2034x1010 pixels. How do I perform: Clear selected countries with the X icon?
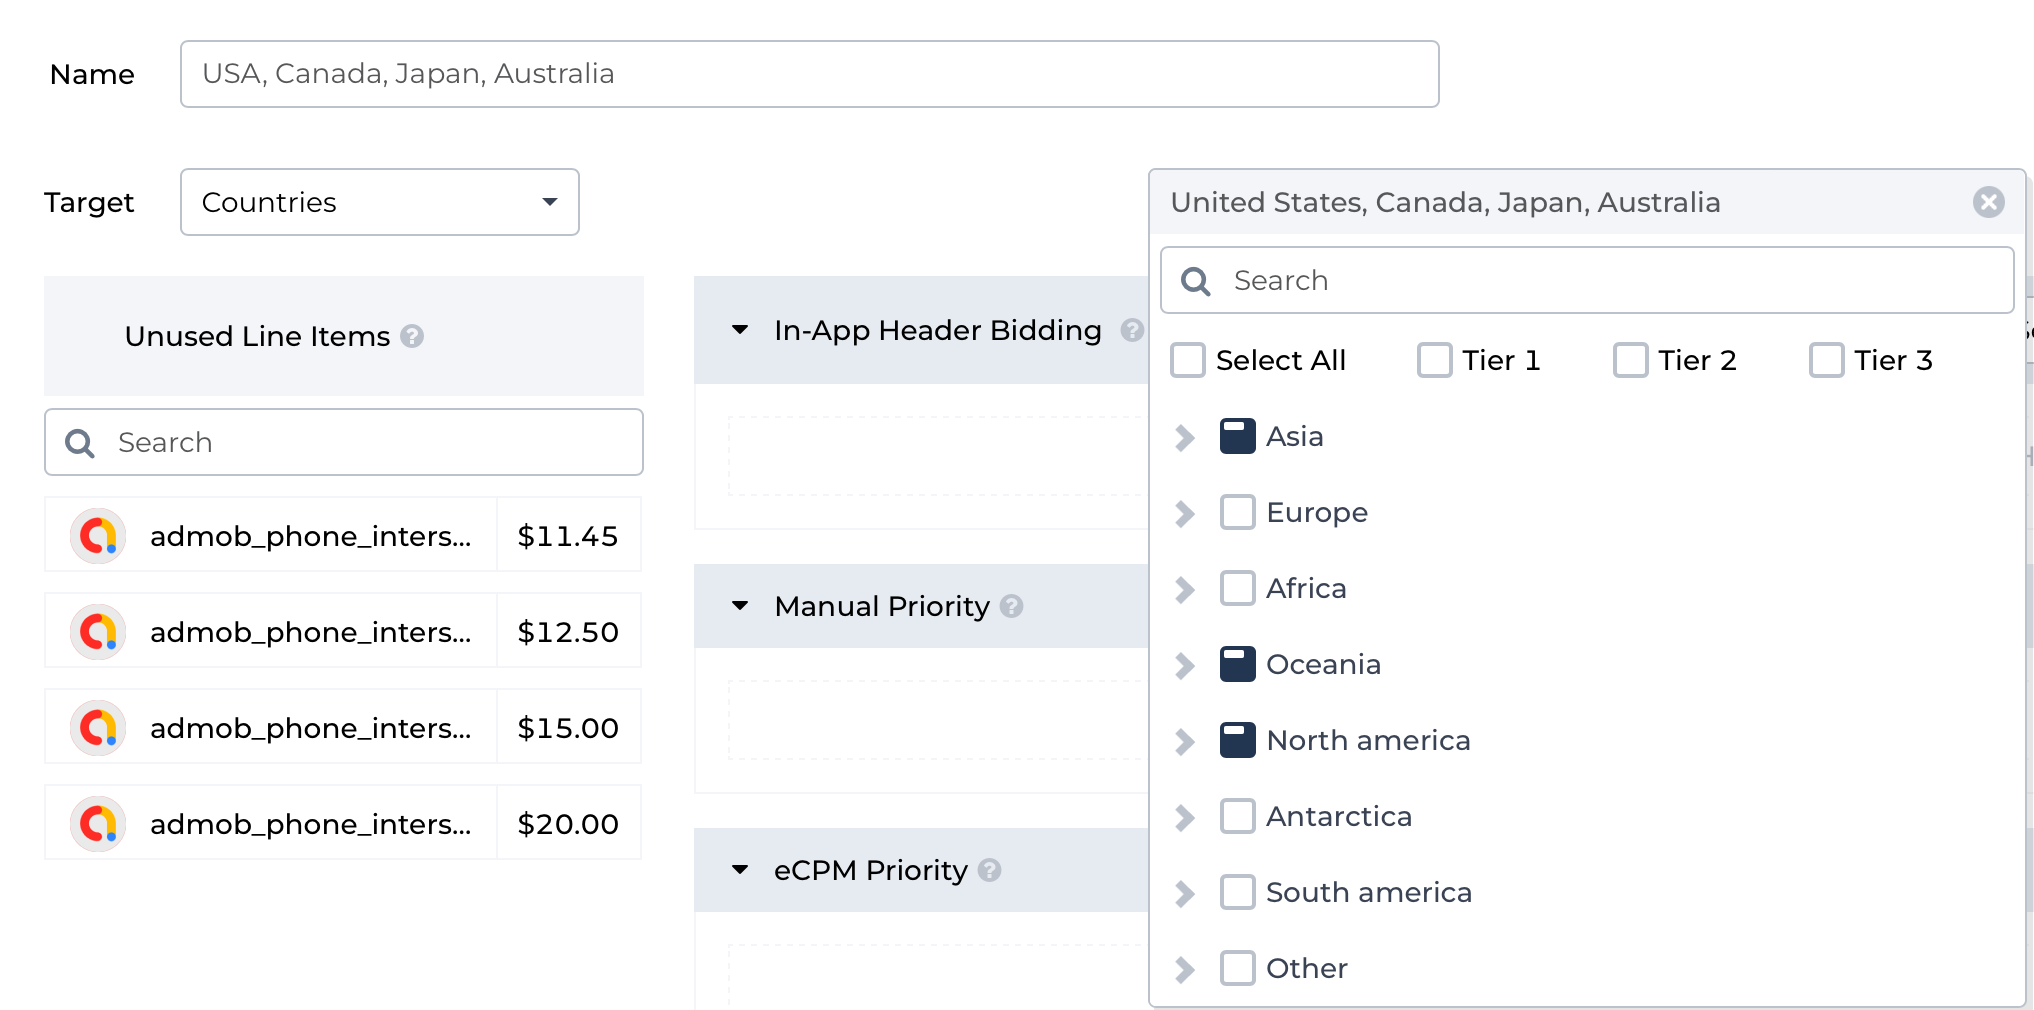pyautogui.click(x=1988, y=202)
